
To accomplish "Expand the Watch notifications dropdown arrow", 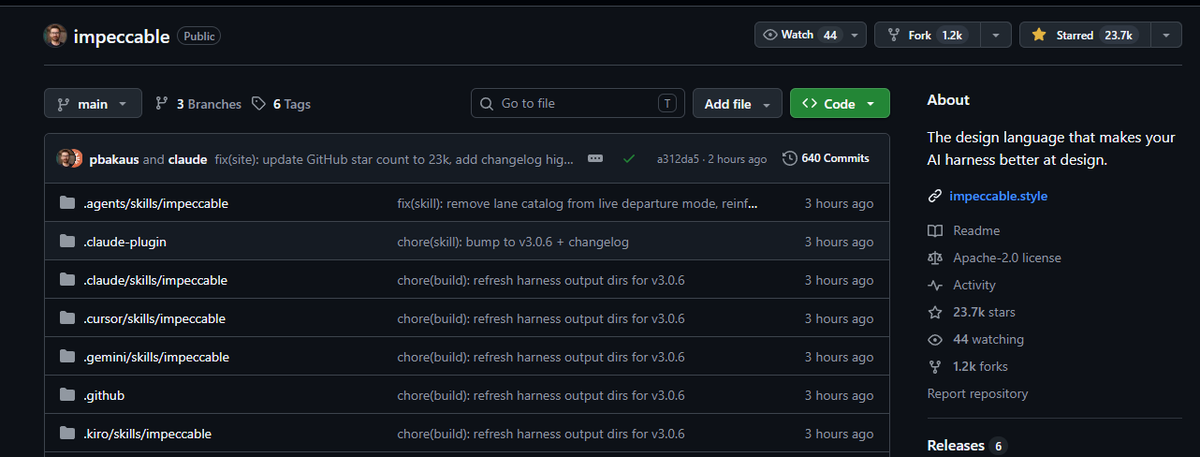I will click(x=855, y=35).
